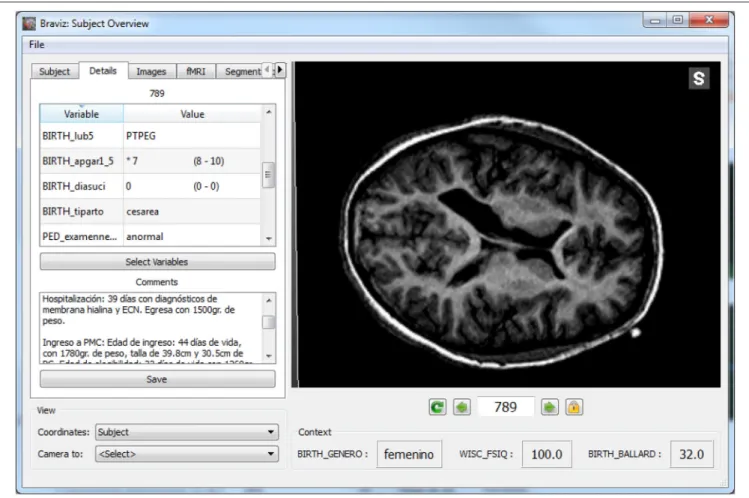The width and height of the screenshot is (749, 498).
Task: Select the Details tab
Action: click(103, 71)
